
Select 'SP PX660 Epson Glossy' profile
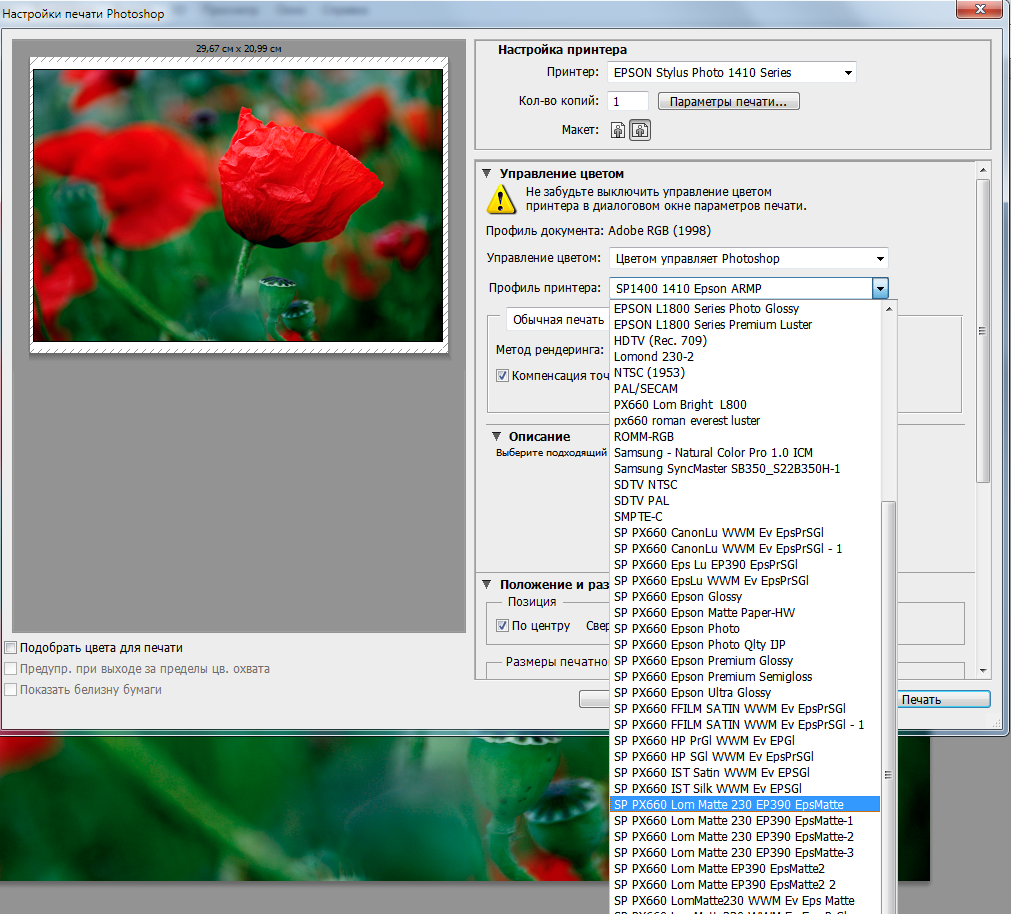pyautogui.click(x=745, y=596)
